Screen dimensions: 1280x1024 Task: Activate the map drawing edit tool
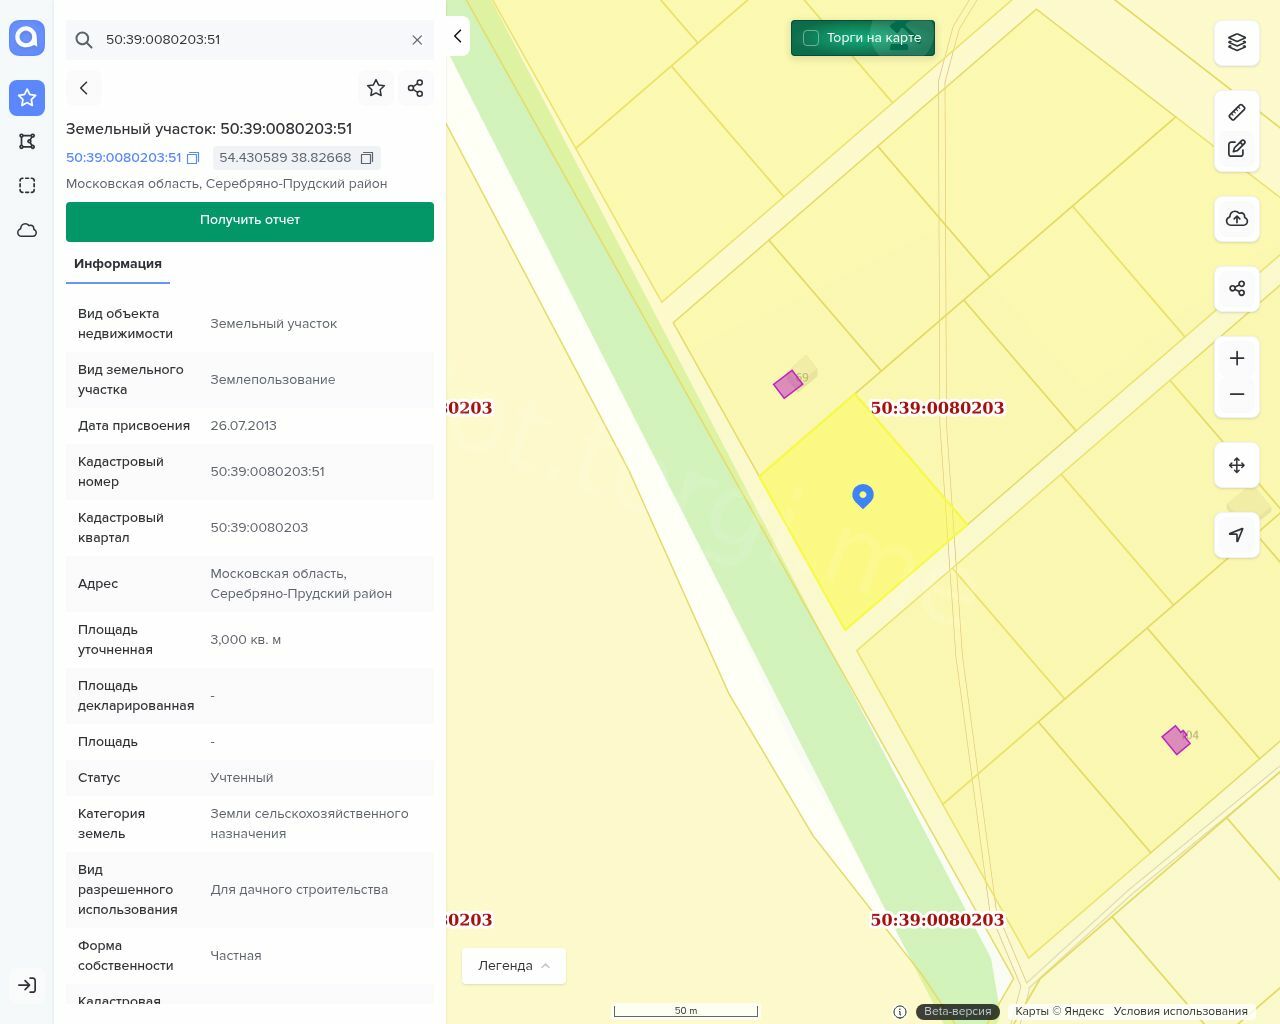tap(1237, 149)
